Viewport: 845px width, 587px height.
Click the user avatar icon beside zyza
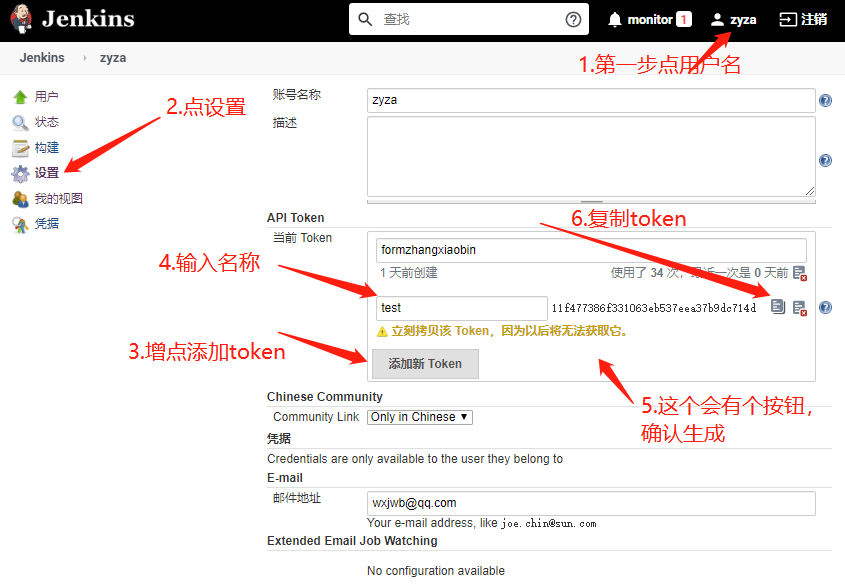[717, 19]
